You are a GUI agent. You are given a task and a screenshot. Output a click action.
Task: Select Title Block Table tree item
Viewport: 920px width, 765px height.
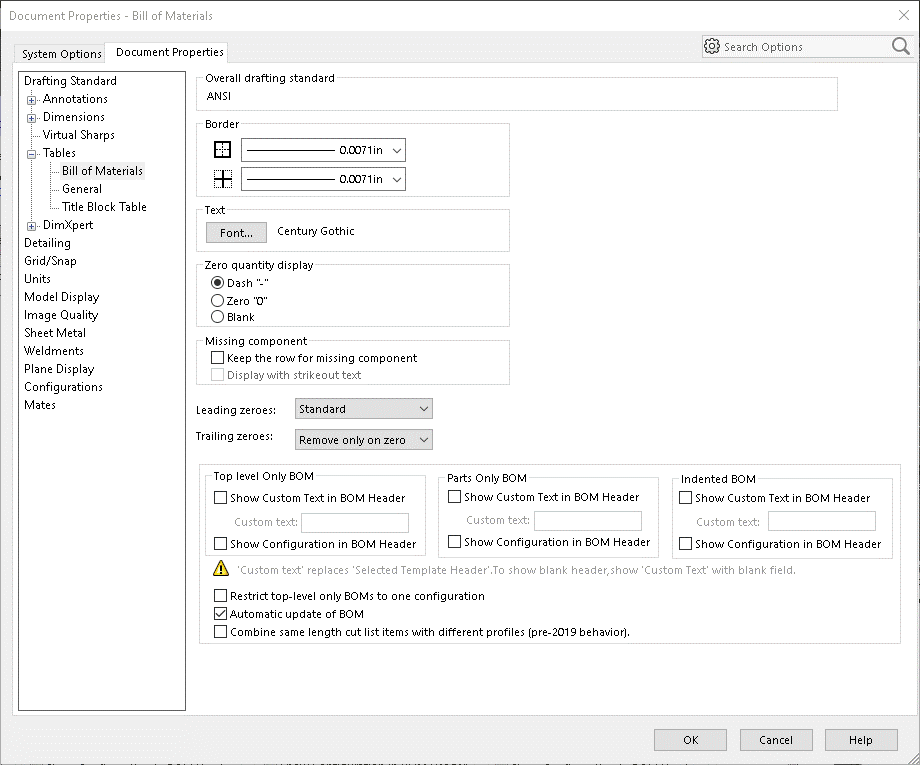(104, 207)
